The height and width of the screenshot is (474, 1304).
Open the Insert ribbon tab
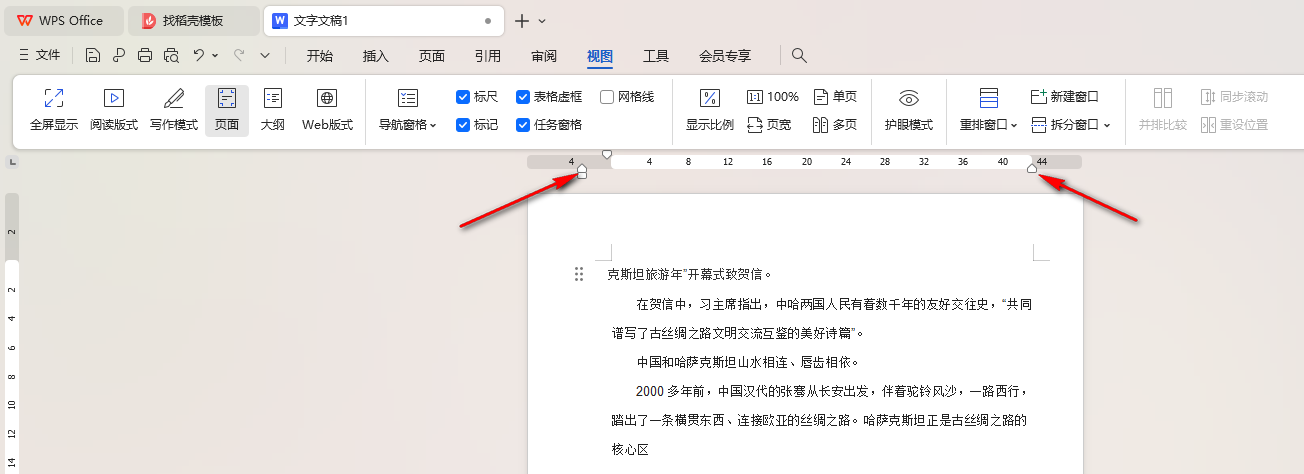click(376, 56)
